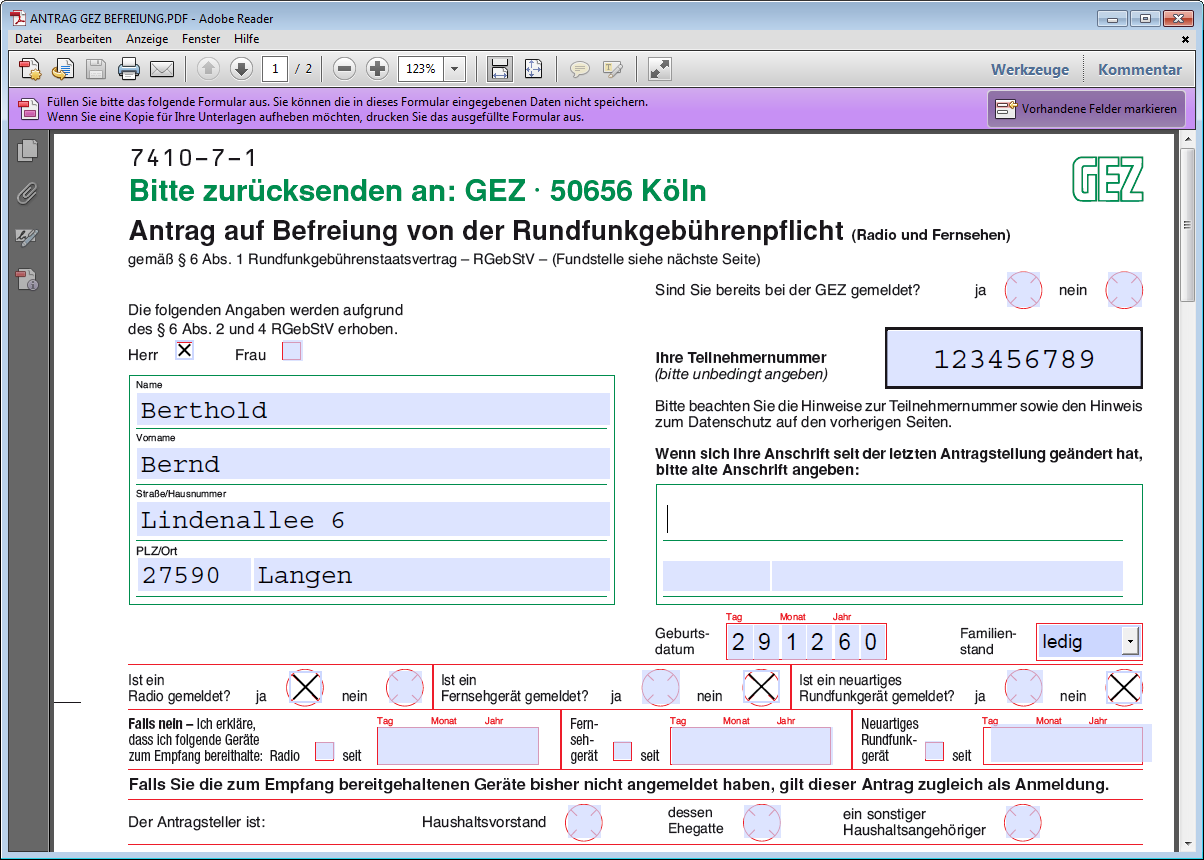Viewport: 1204px width, 860px height.
Task: Select highlight text tool icon
Action: pyautogui.click(x=613, y=69)
